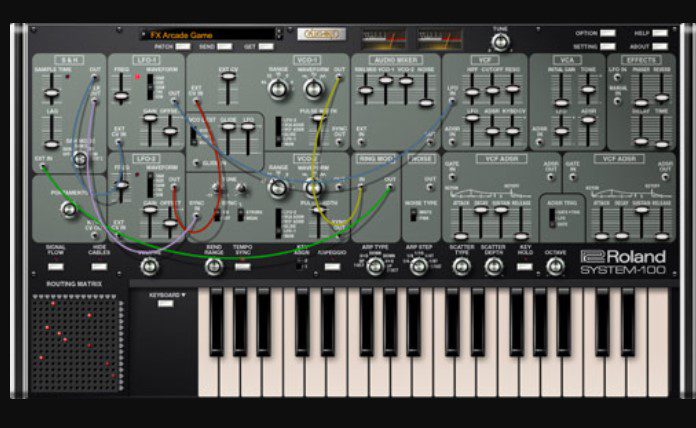
Task: Click the VCO-1 WAVEFORM knob
Action: 313,89
